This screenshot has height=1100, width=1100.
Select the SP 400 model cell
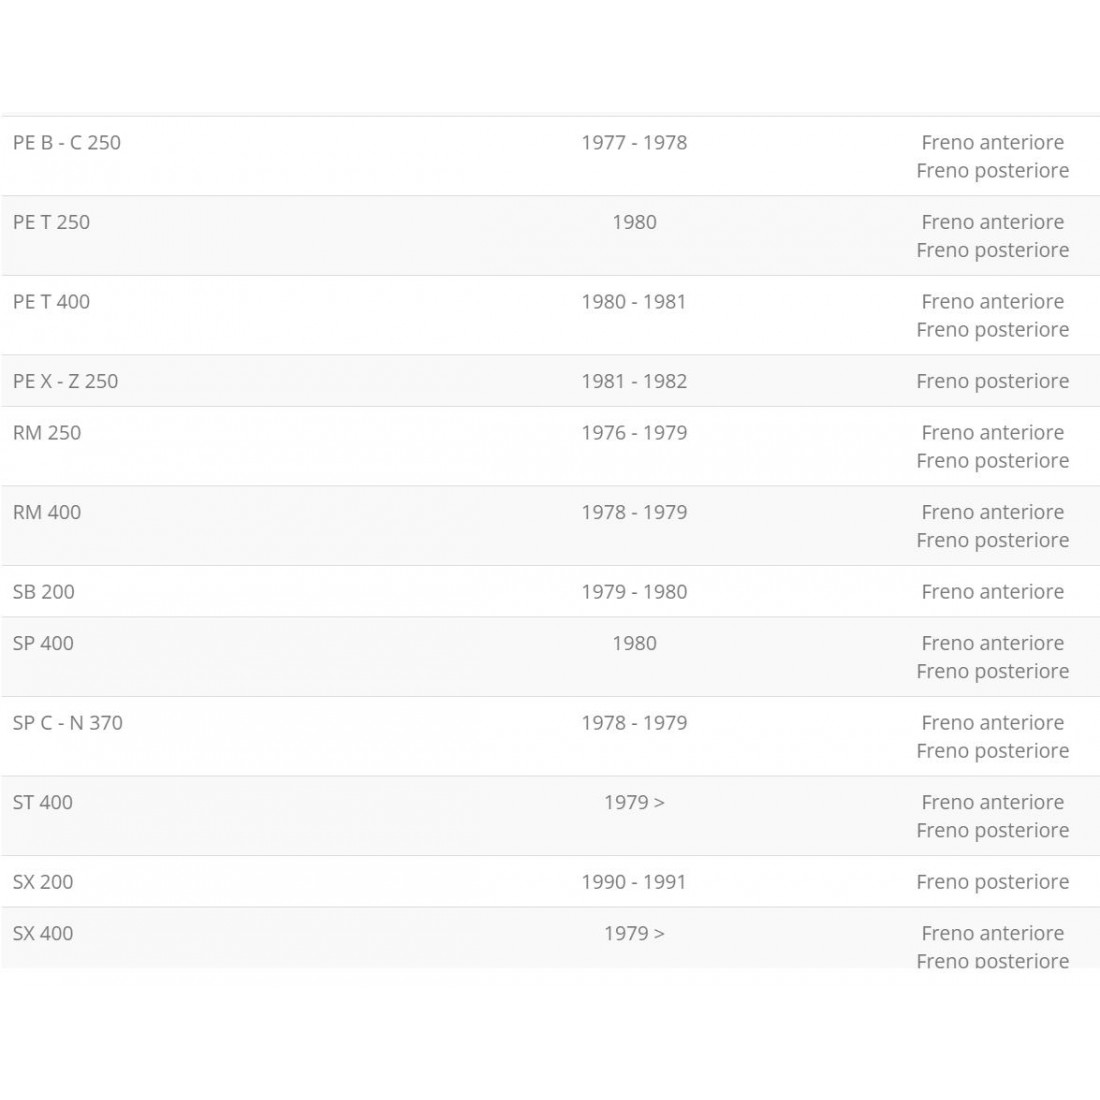[x=43, y=643]
